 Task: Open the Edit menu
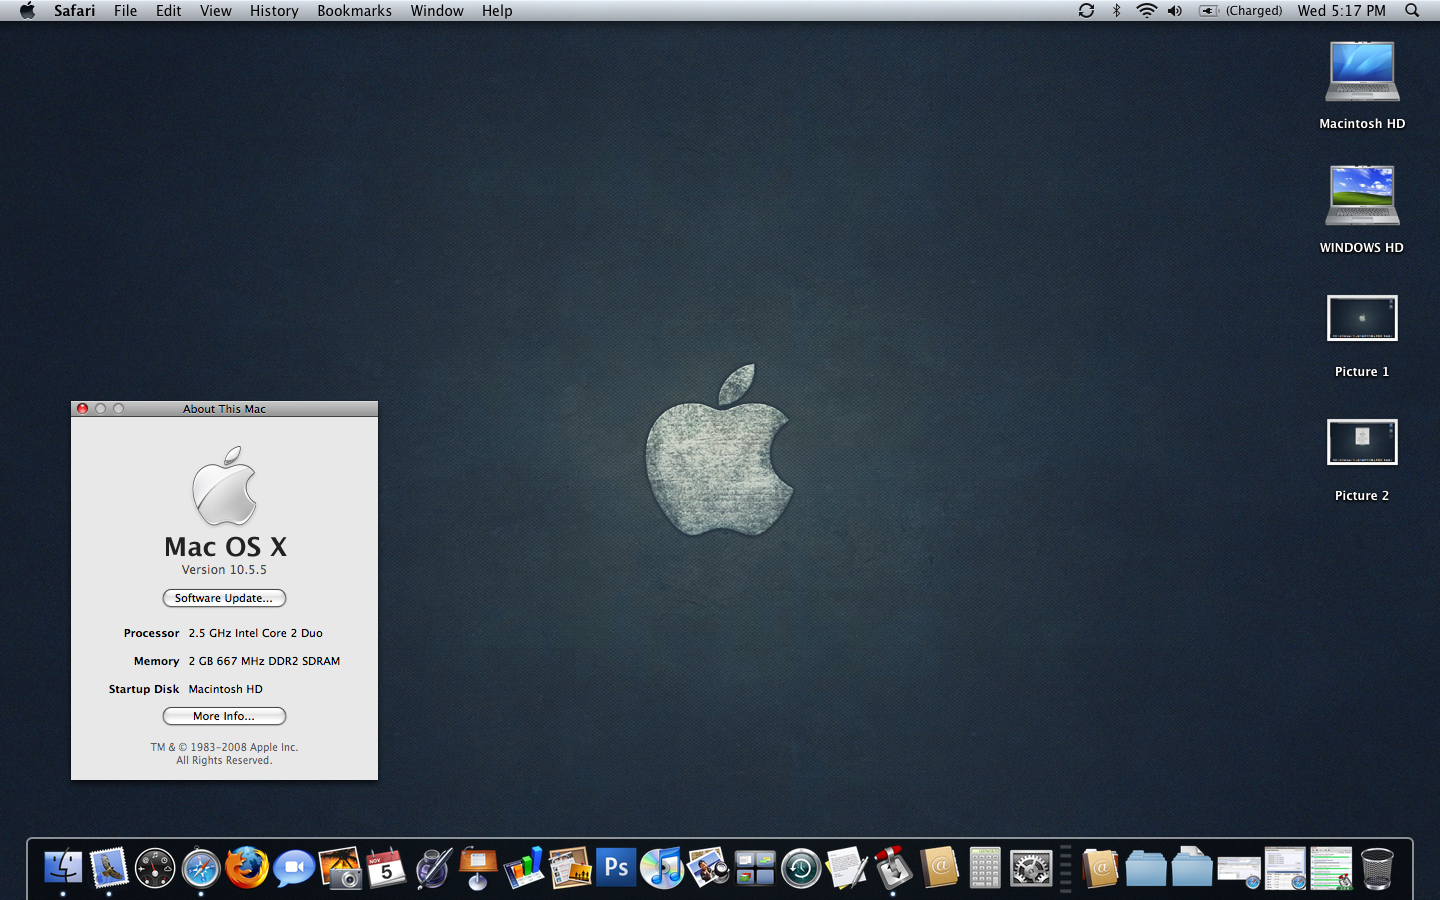(169, 11)
